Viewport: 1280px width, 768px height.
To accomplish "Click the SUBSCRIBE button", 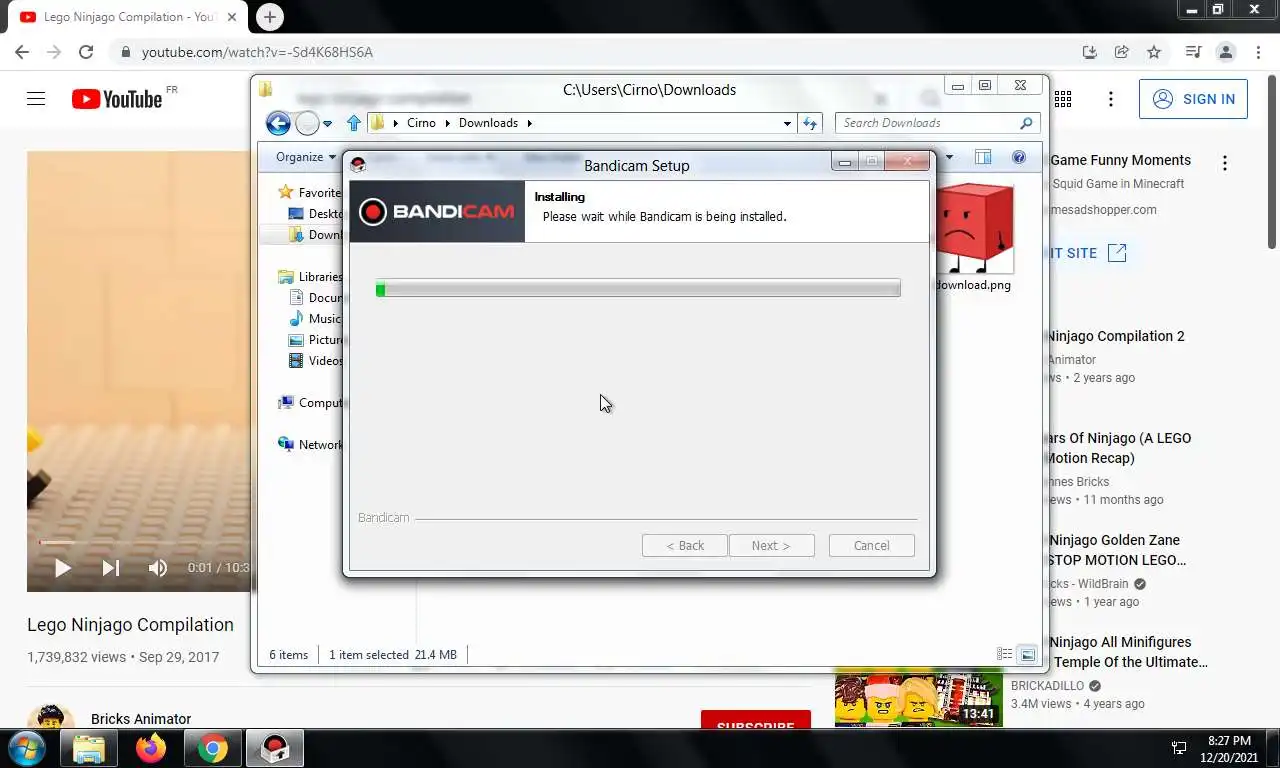I will tap(755, 720).
